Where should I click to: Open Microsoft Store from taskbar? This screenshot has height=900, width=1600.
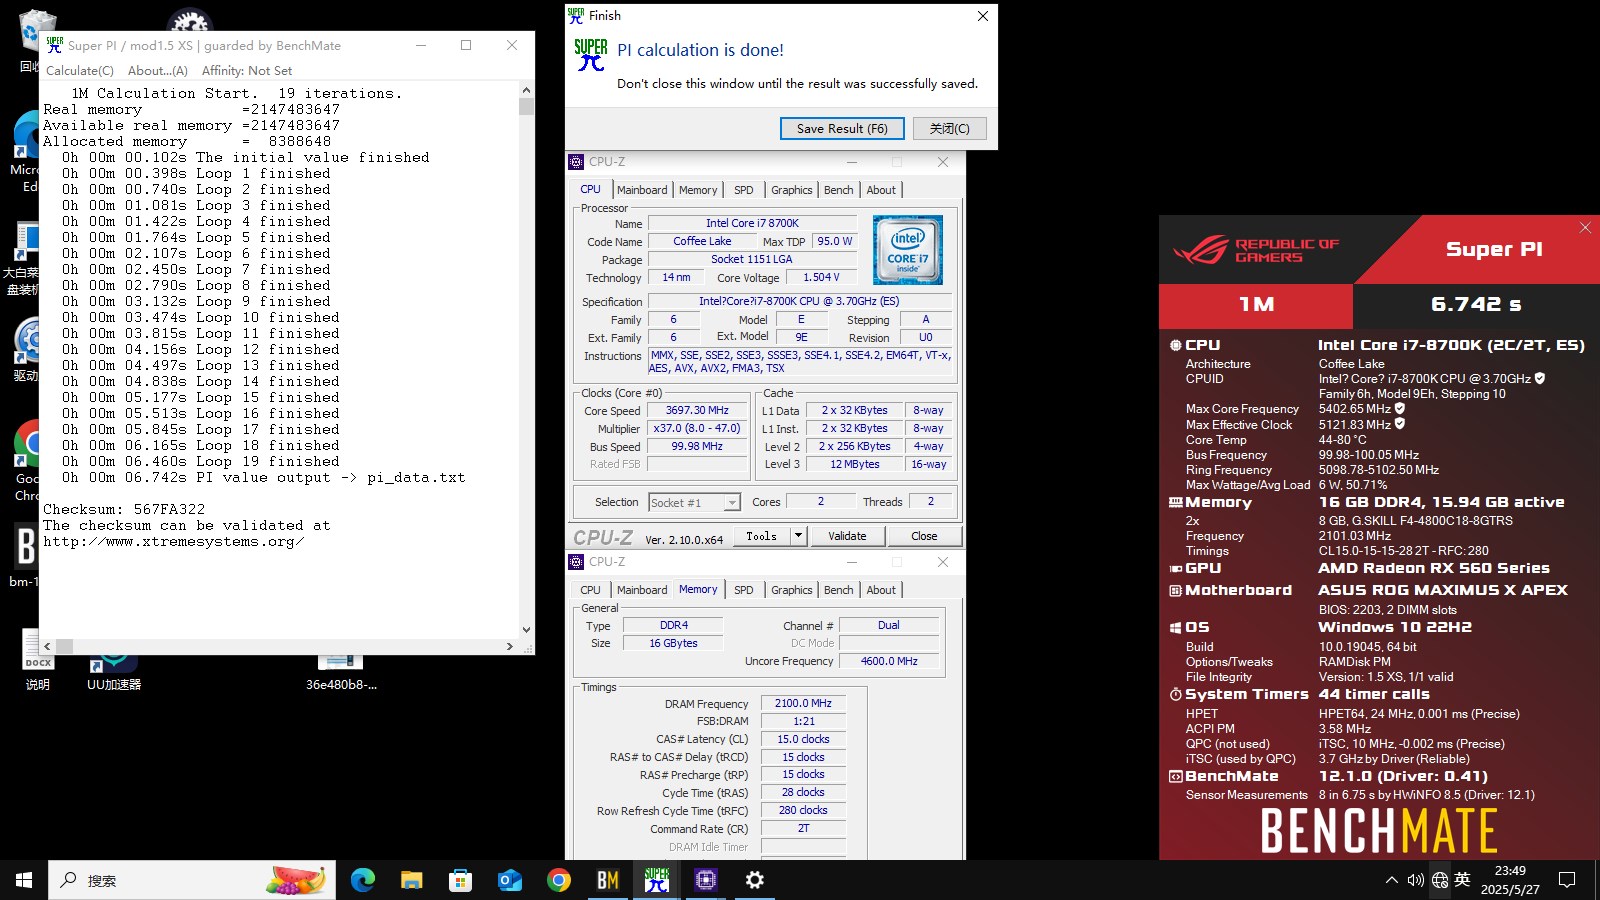pyautogui.click(x=460, y=880)
